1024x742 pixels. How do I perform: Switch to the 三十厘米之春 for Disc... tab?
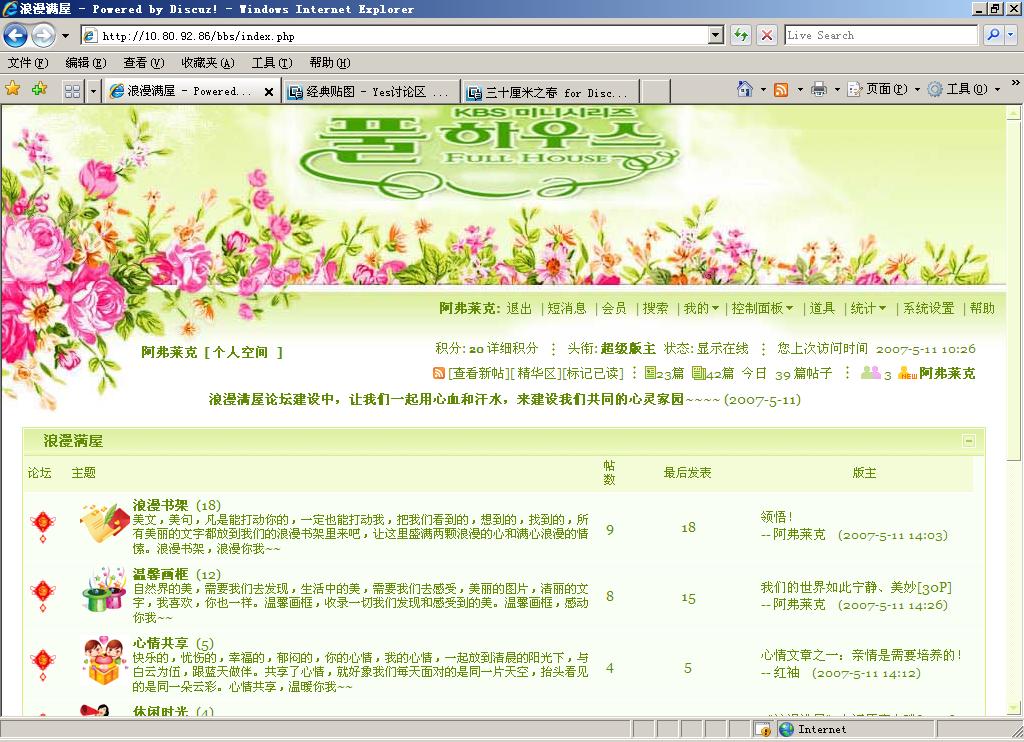pos(550,92)
